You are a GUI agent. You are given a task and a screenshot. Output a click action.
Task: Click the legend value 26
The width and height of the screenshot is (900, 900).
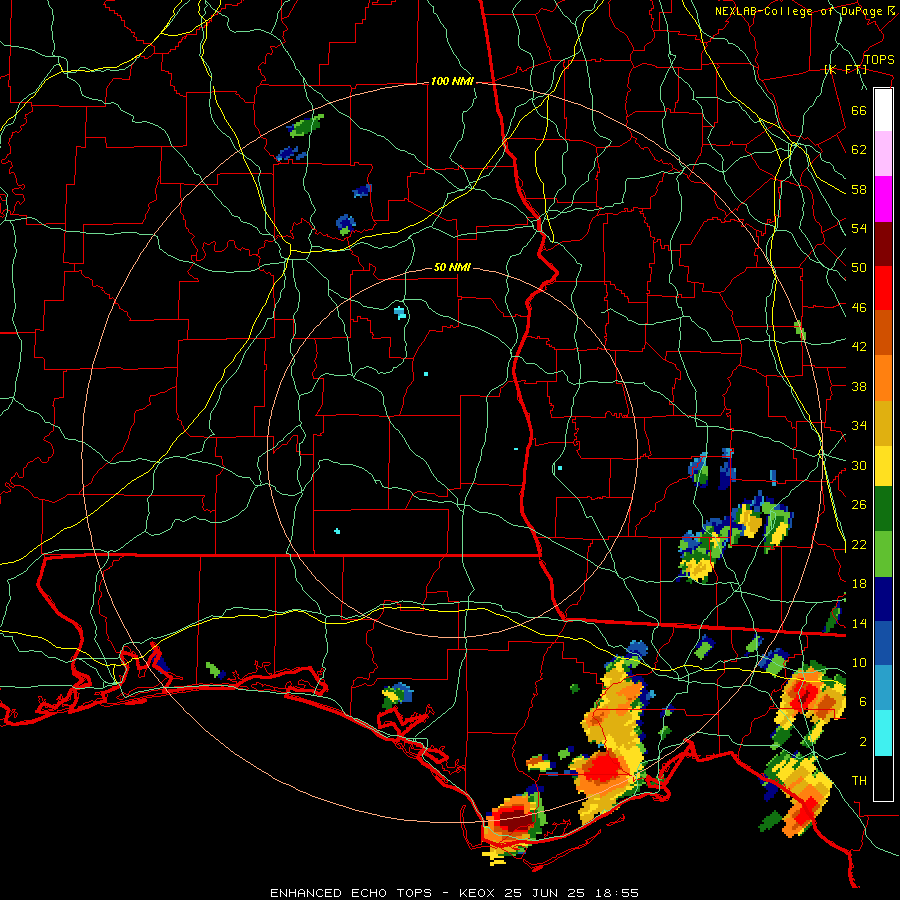click(x=859, y=505)
